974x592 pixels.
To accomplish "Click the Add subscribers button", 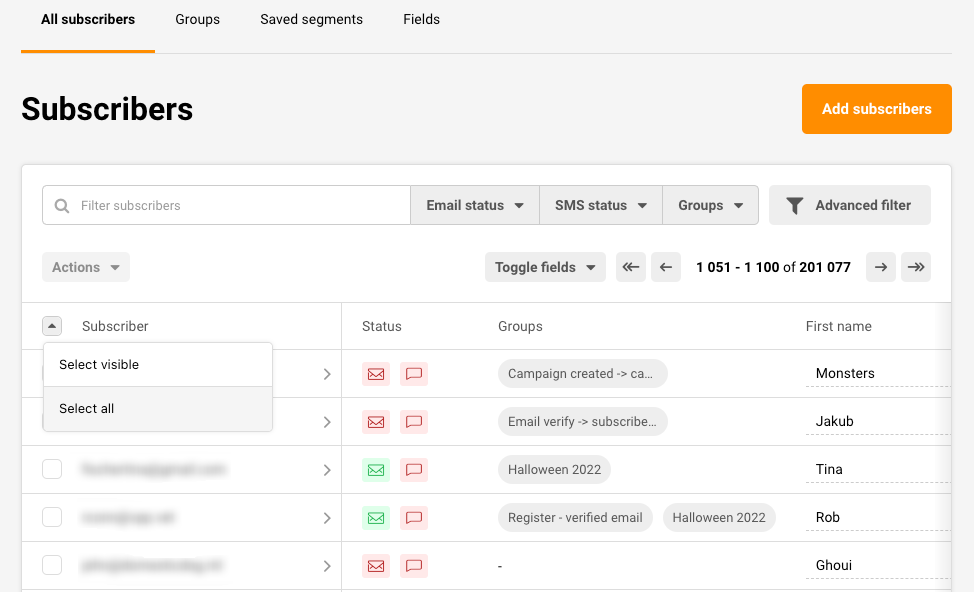I will click(x=876, y=109).
